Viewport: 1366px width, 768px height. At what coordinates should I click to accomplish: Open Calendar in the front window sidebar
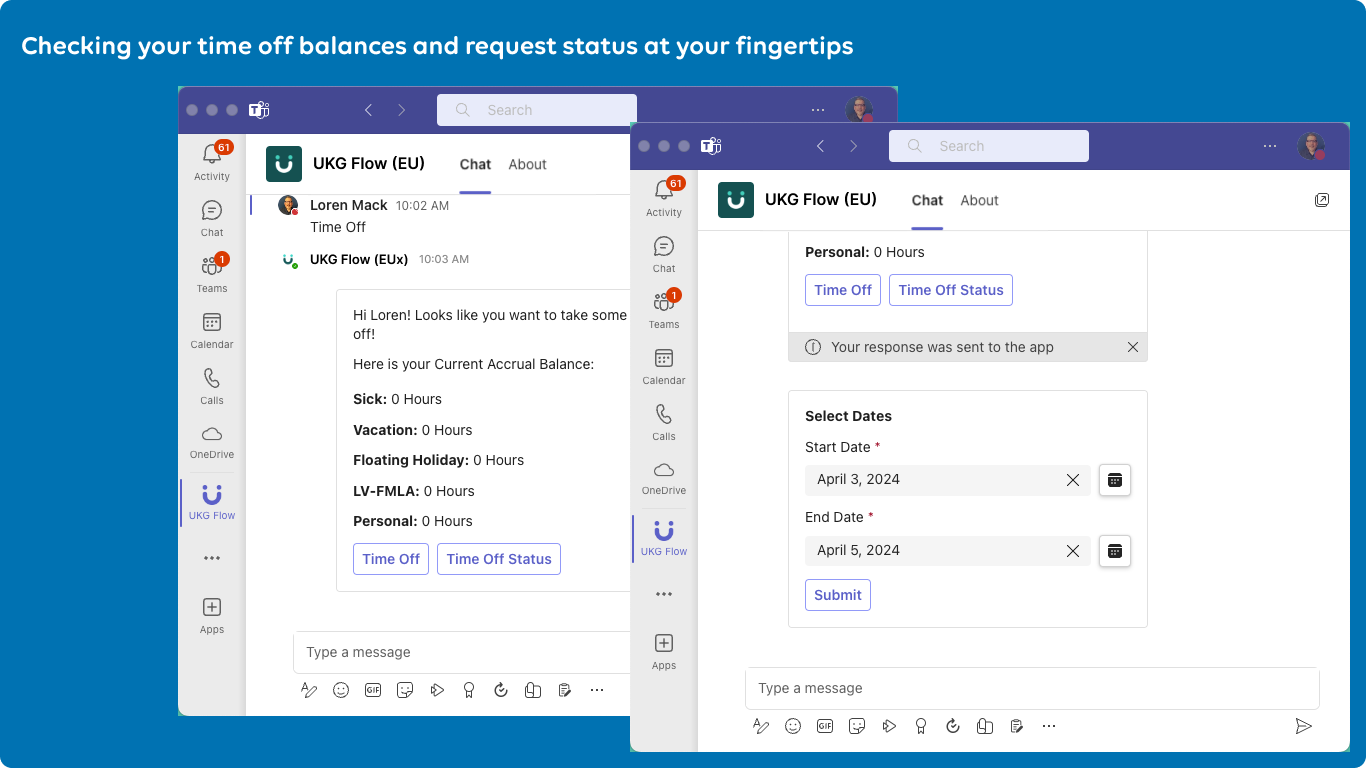[664, 366]
